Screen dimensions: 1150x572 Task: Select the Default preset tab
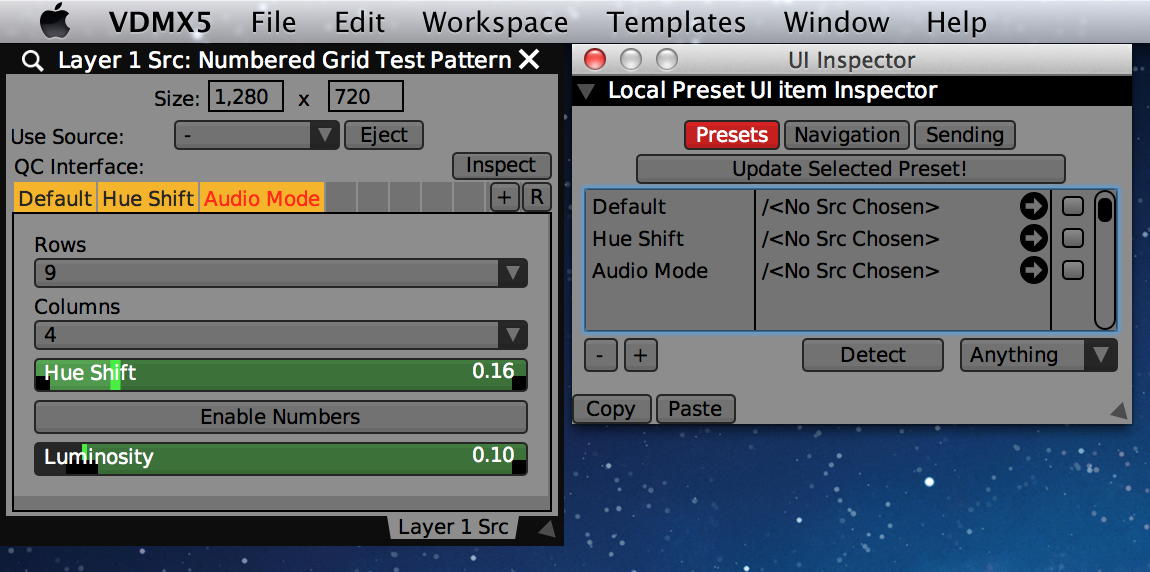pos(55,198)
